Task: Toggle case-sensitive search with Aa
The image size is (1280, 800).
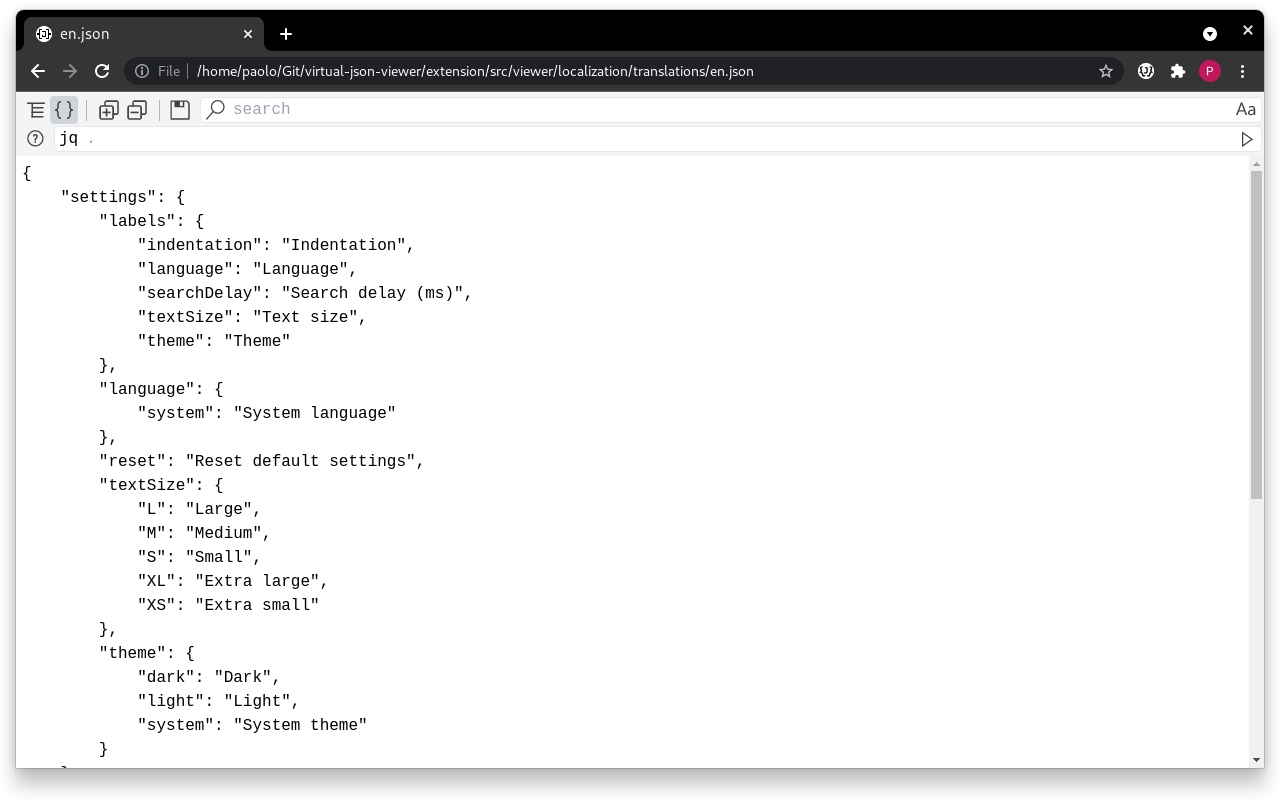Action: coord(1246,110)
